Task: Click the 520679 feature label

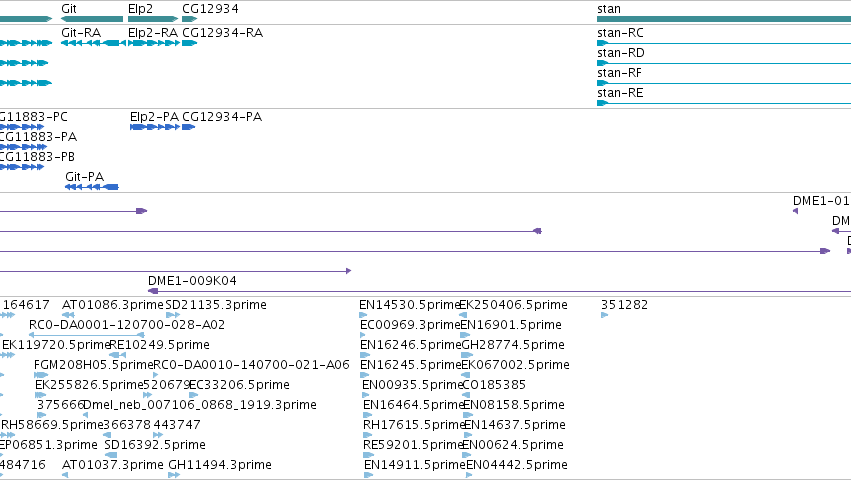Action: 166,385
